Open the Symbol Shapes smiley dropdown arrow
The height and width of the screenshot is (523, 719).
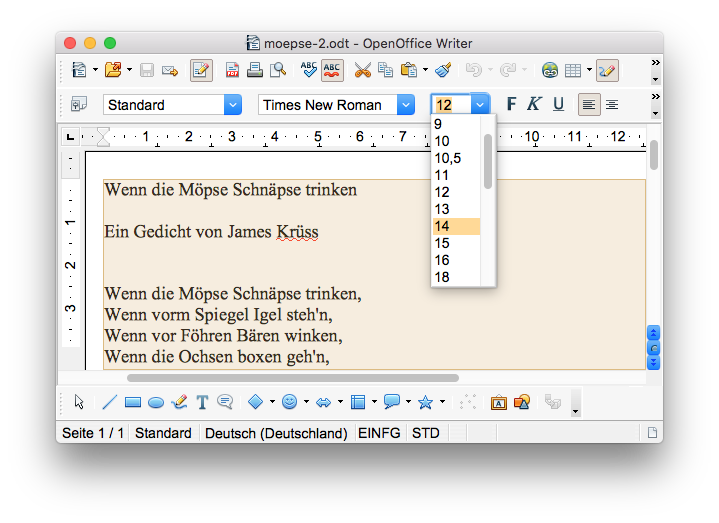tap(306, 402)
